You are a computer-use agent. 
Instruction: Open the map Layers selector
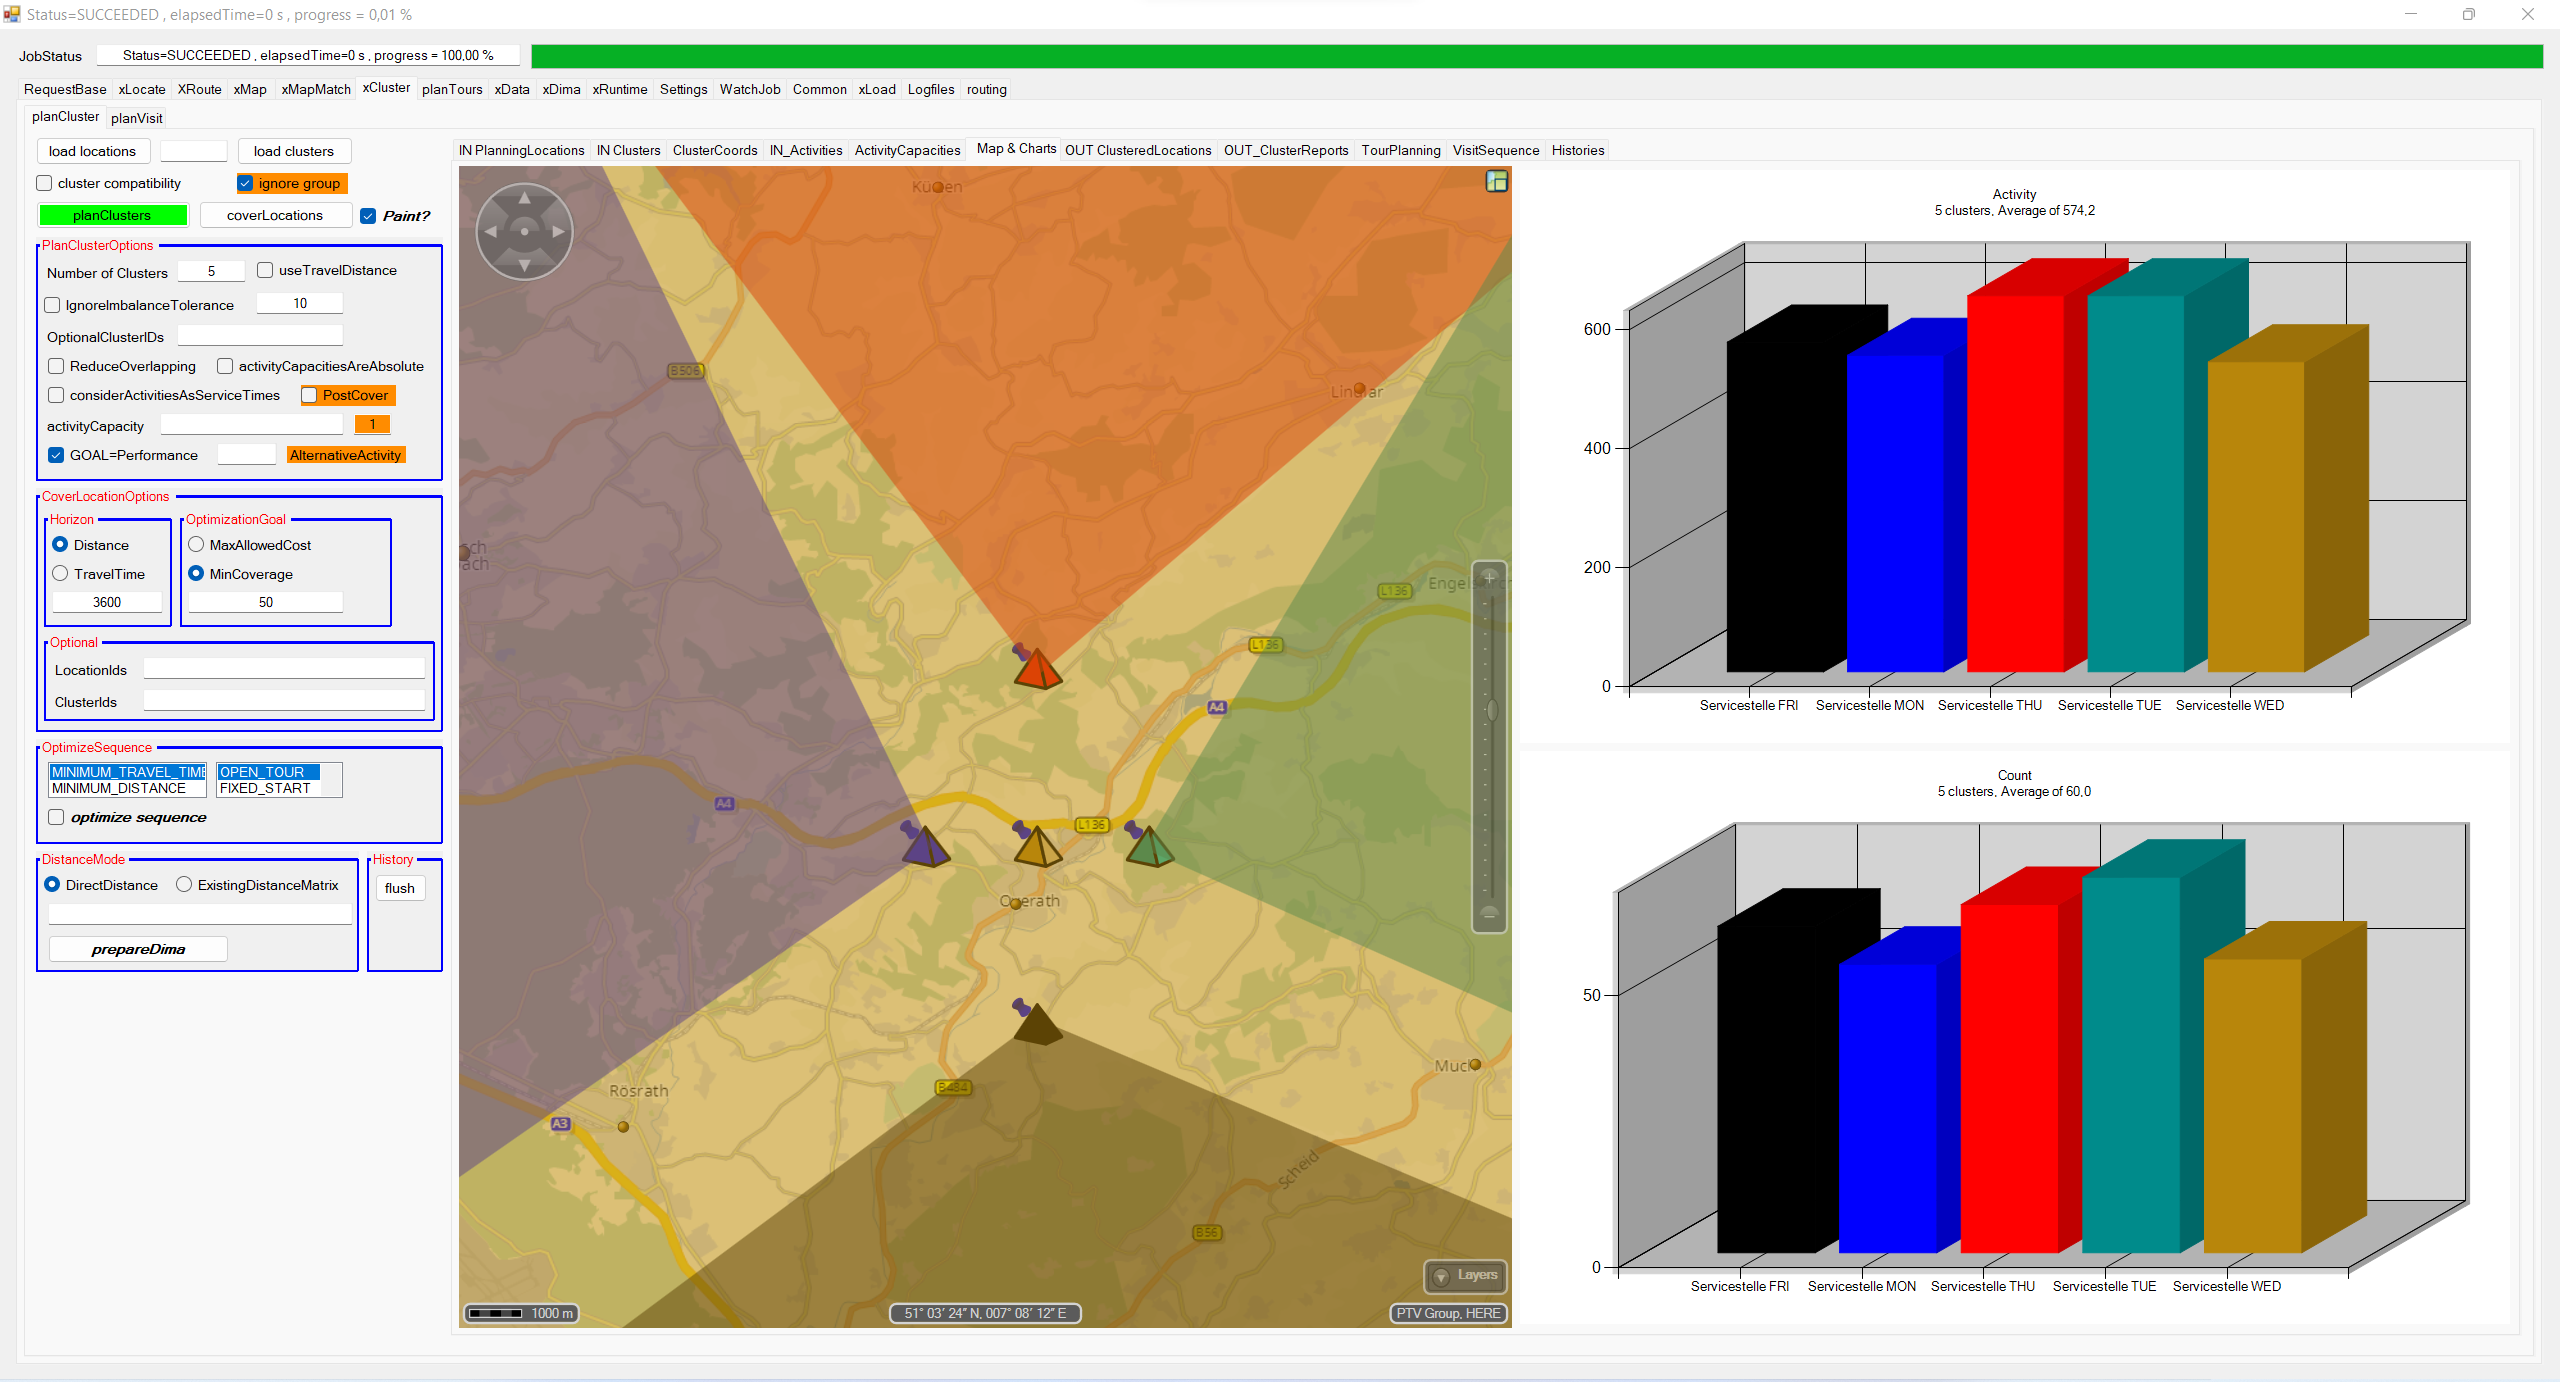tap(1466, 1275)
